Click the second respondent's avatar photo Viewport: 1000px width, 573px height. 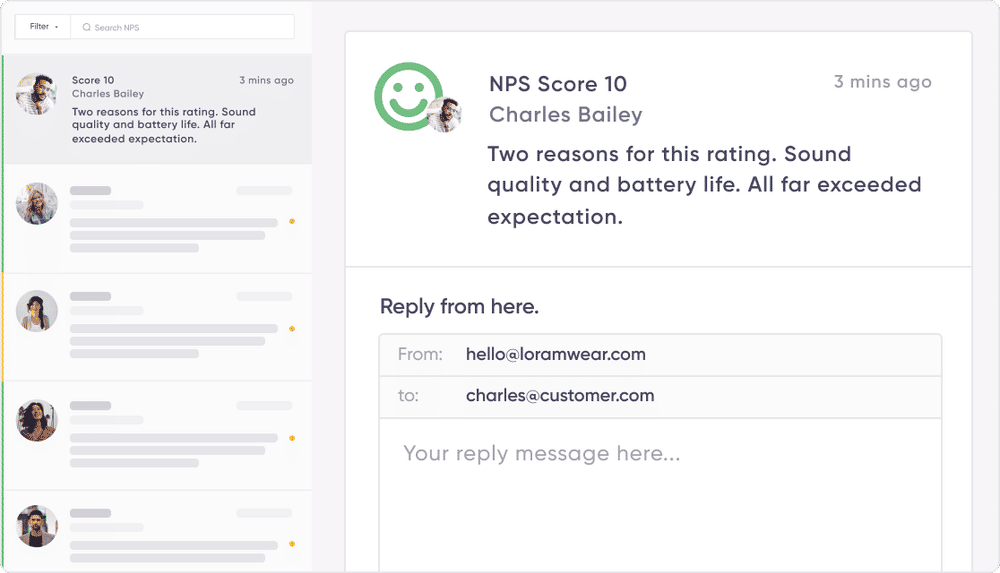(36, 203)
